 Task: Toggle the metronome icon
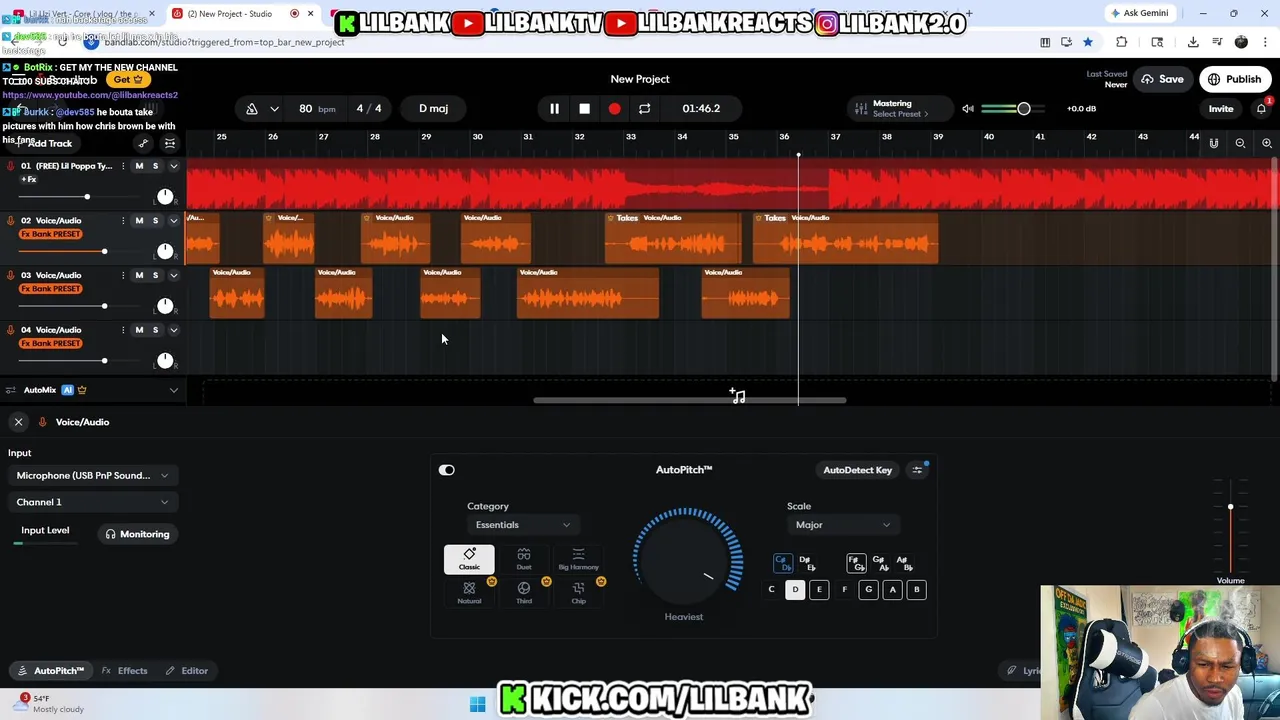(252, 108)
